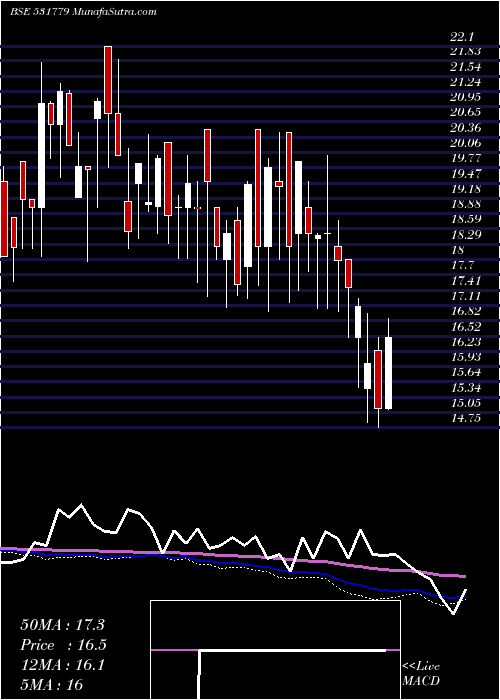This screenshot has width=500, height=700.
Task: Select the 19.47 price axis label
Action: 465,174
